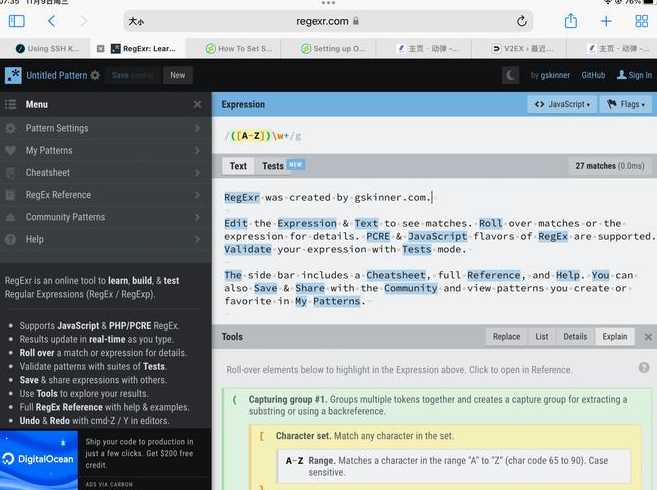Click My Patterns heart icon

pos(10,150)
